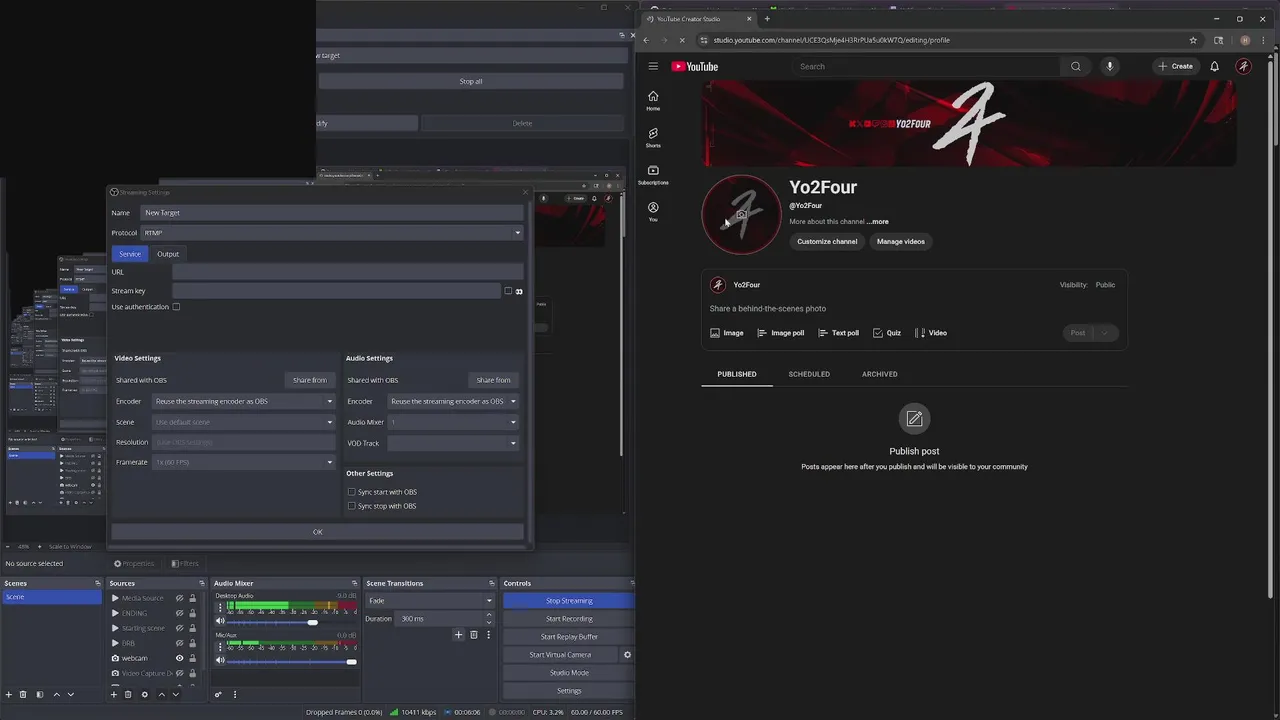Open Fade transition dropdown
1280x720 pixels.
430,601
